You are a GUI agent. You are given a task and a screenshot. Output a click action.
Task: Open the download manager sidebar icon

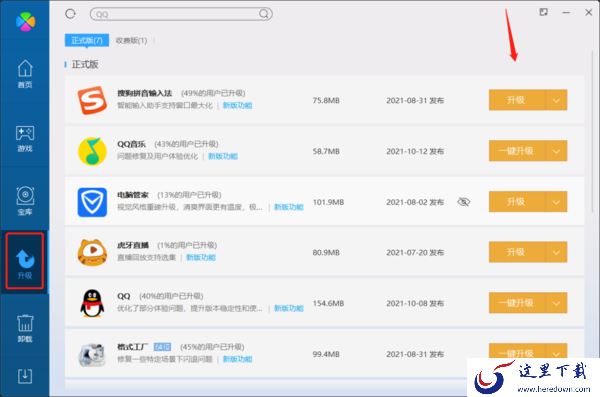25,376
